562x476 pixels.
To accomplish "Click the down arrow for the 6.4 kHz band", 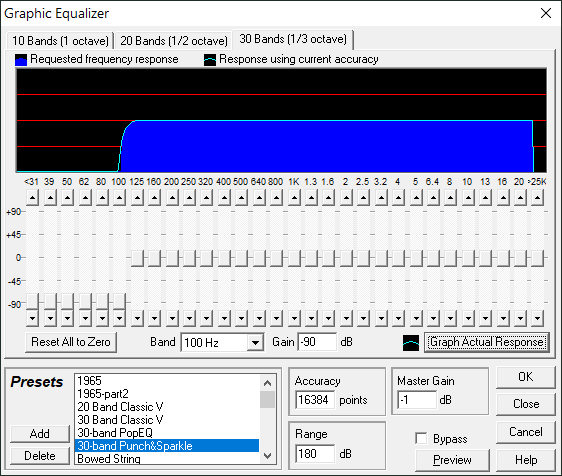I will (x=433, y=318).
